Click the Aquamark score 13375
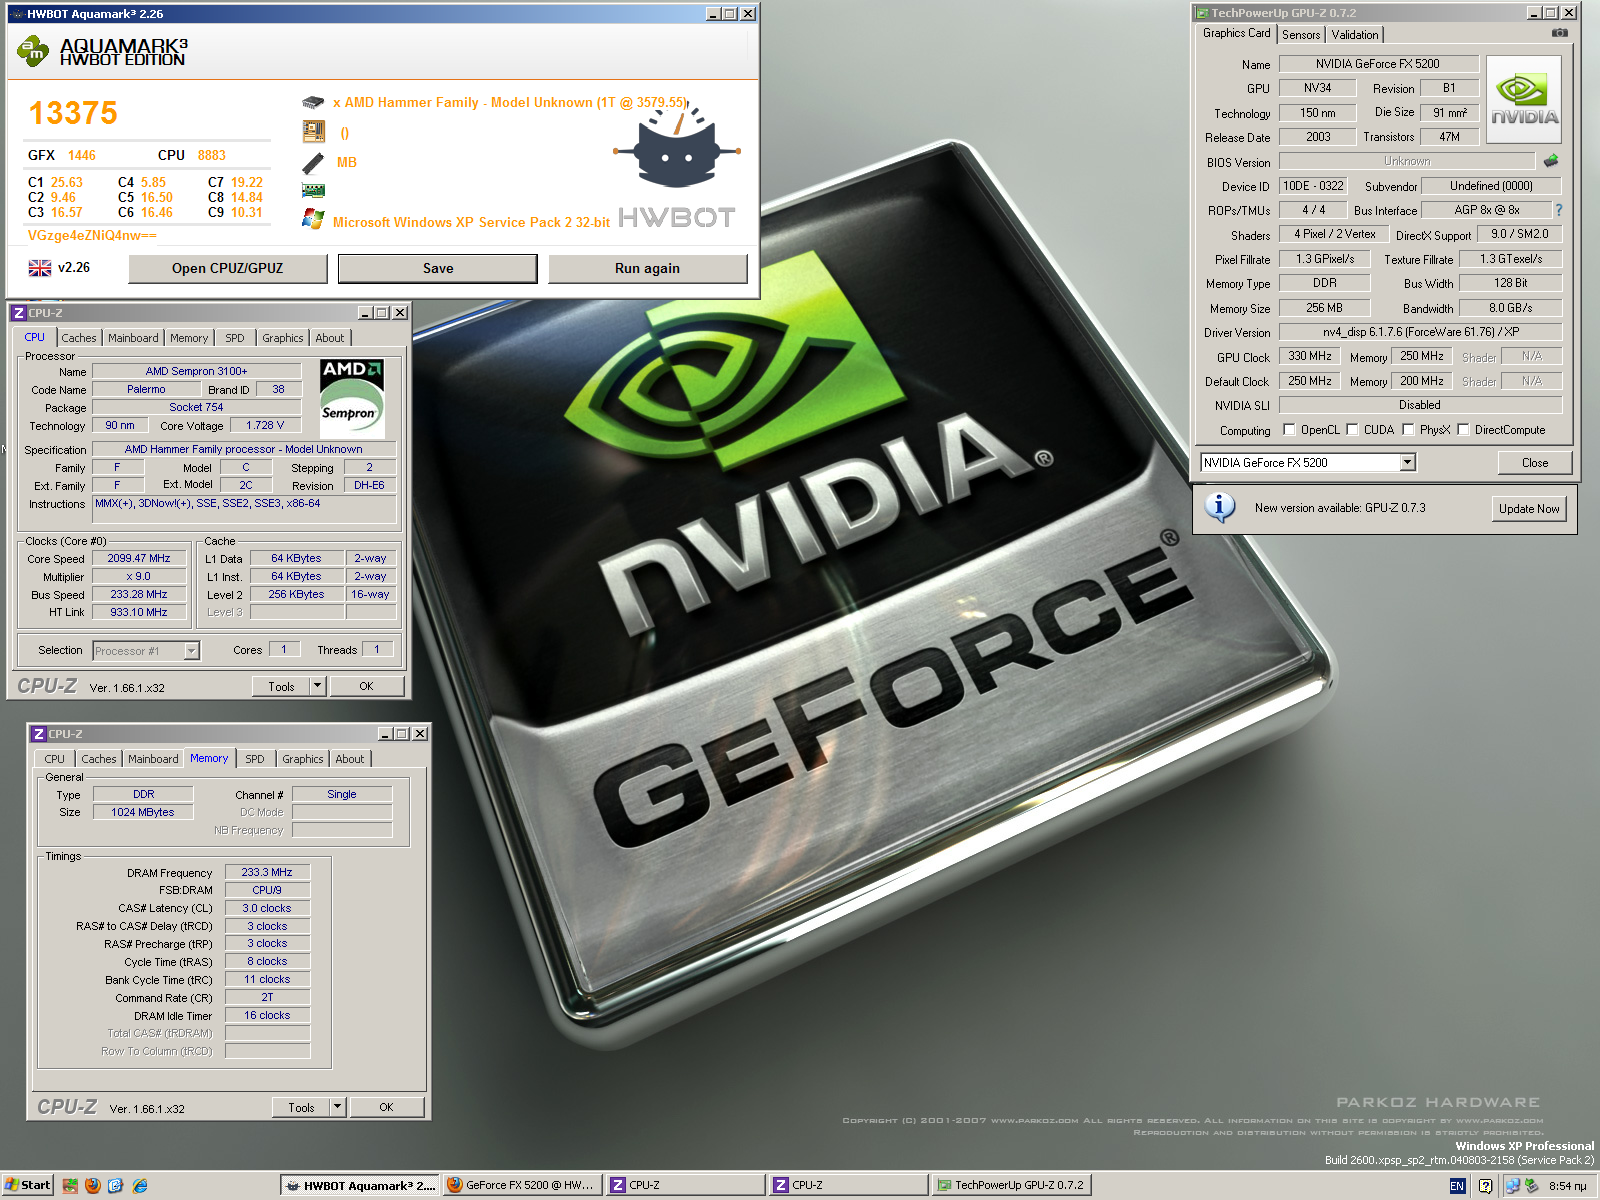The width and height of the screenshot is (1600, 1200). [x=73, y=113]
